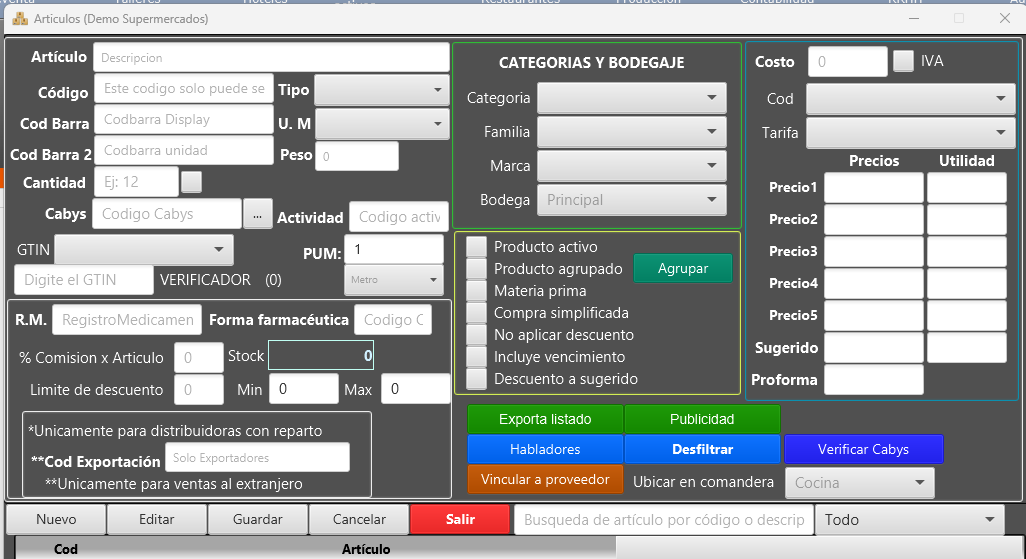Click the article search input field
The width and height of the screenshot is (1026, 559).
tap(663, 520)
